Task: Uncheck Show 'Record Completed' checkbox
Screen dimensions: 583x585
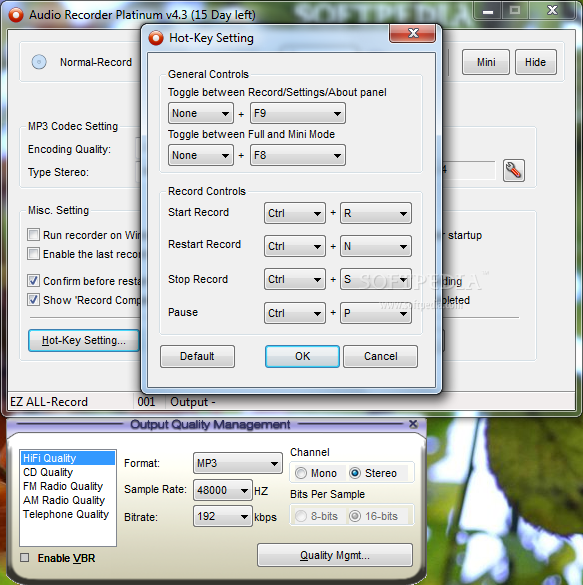Action: (x=33, y=300)
